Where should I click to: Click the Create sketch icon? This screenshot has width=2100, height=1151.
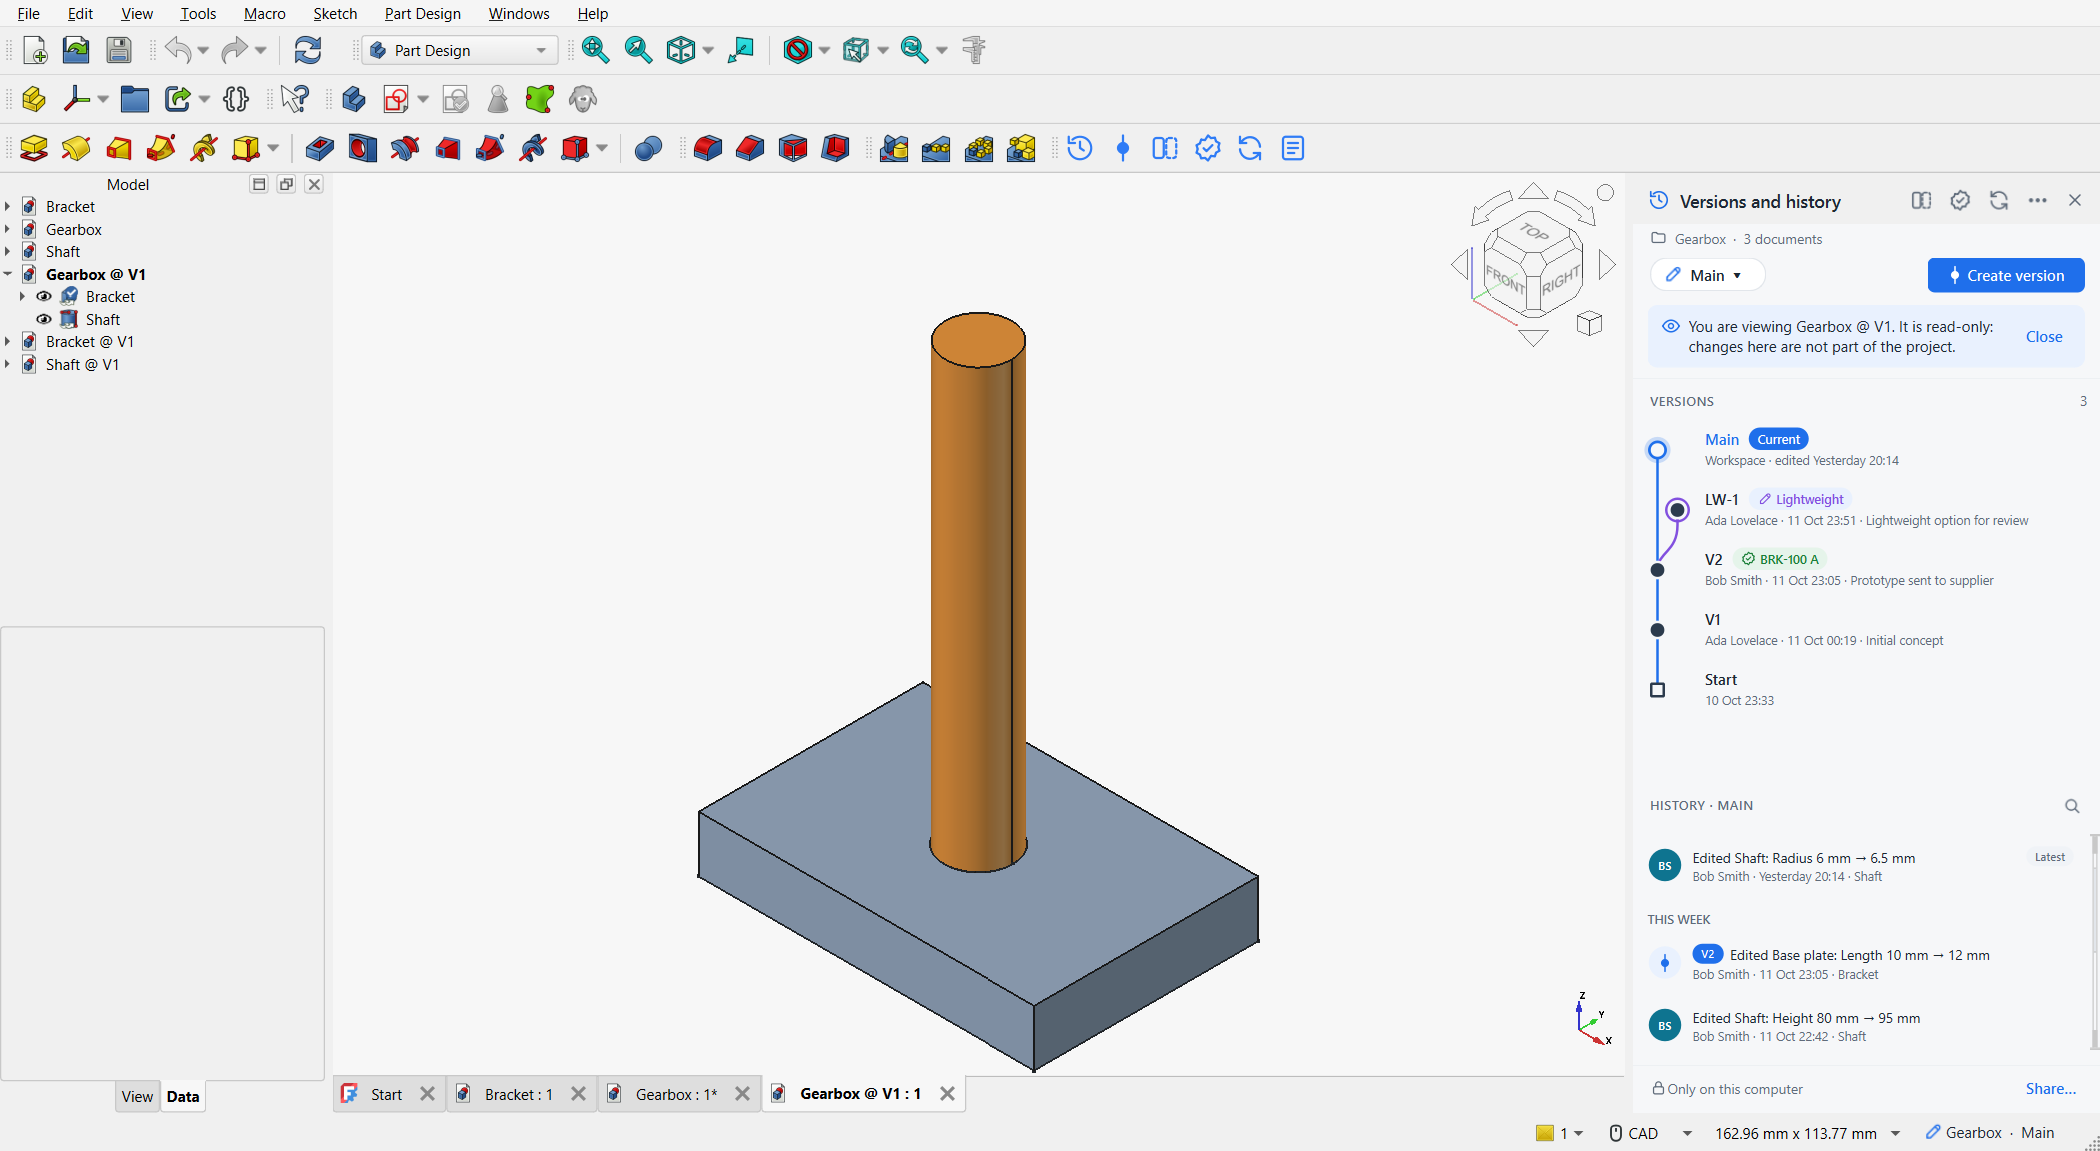pyautogui.click(x=396, y=99)
